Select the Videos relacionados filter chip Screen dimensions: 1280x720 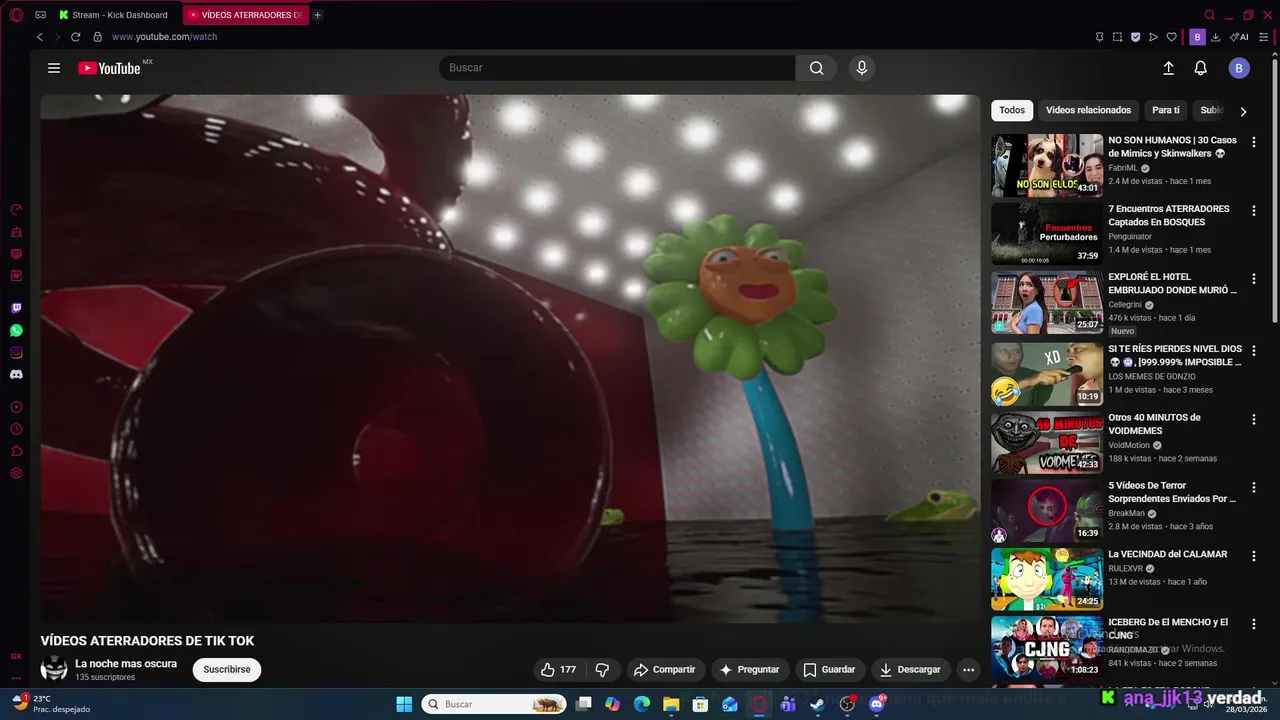(1088, 110)
